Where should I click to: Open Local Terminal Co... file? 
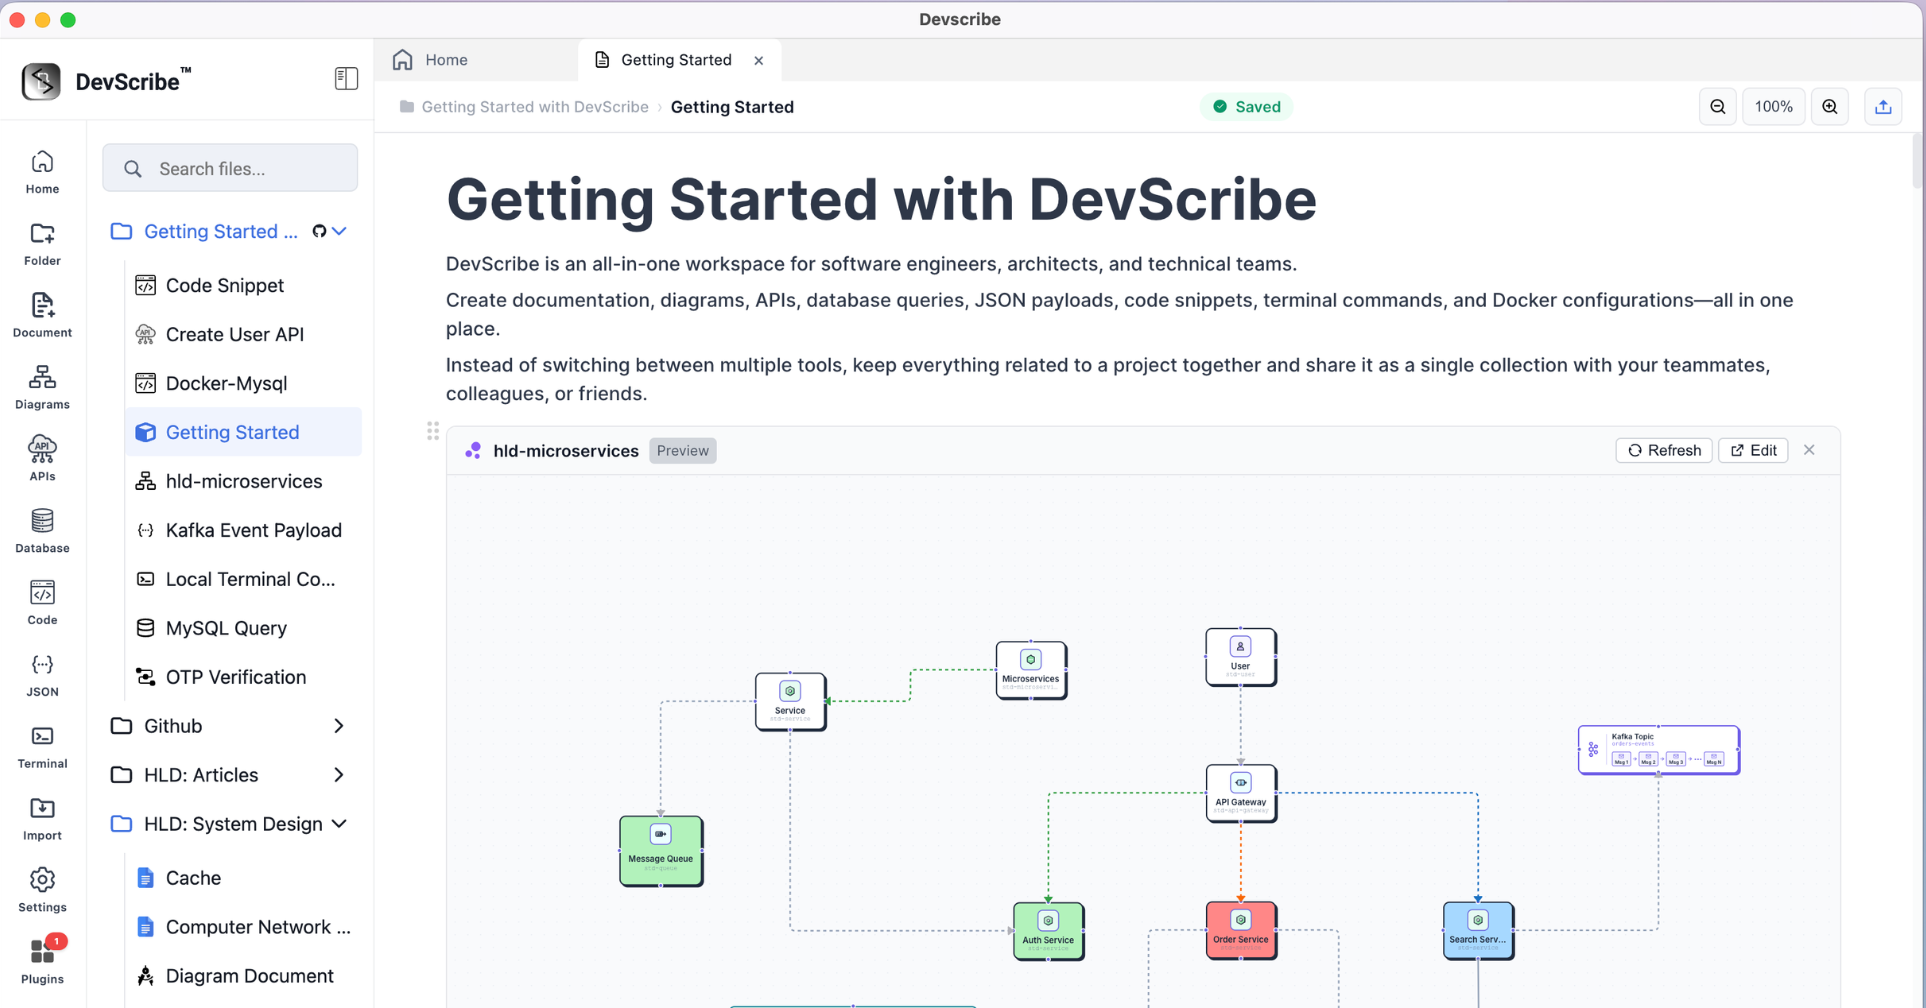(x=244, y=579)
